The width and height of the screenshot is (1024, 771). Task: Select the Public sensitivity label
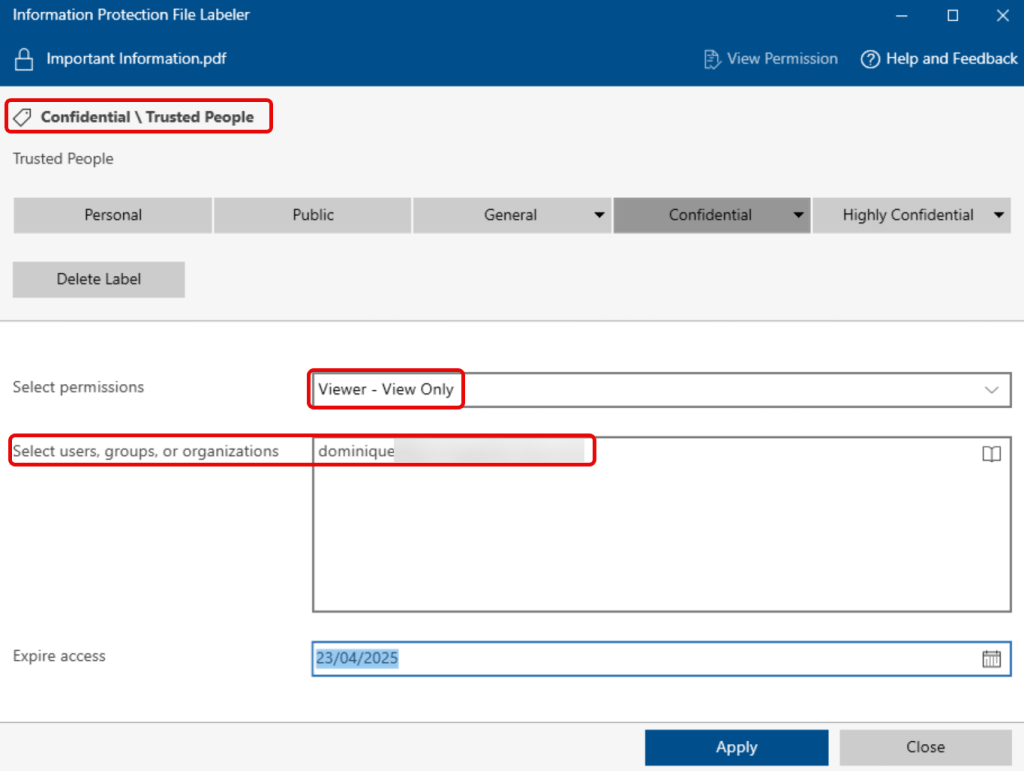click(313, 215)
